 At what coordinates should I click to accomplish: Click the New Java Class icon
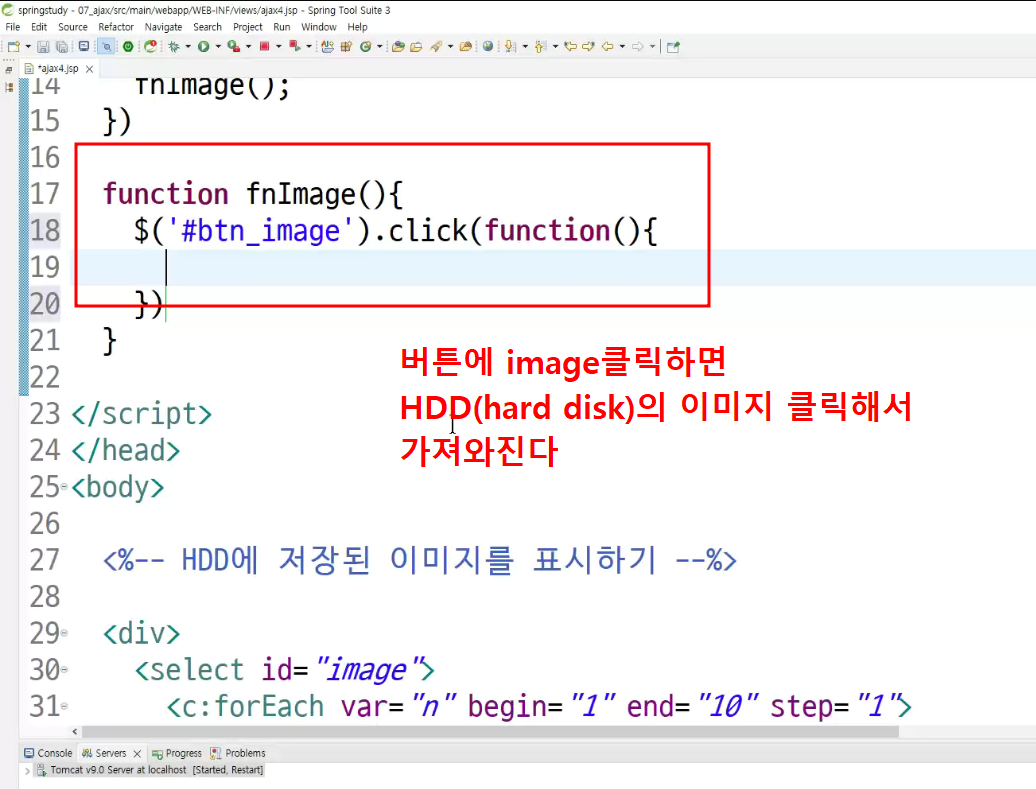point(365,46)
